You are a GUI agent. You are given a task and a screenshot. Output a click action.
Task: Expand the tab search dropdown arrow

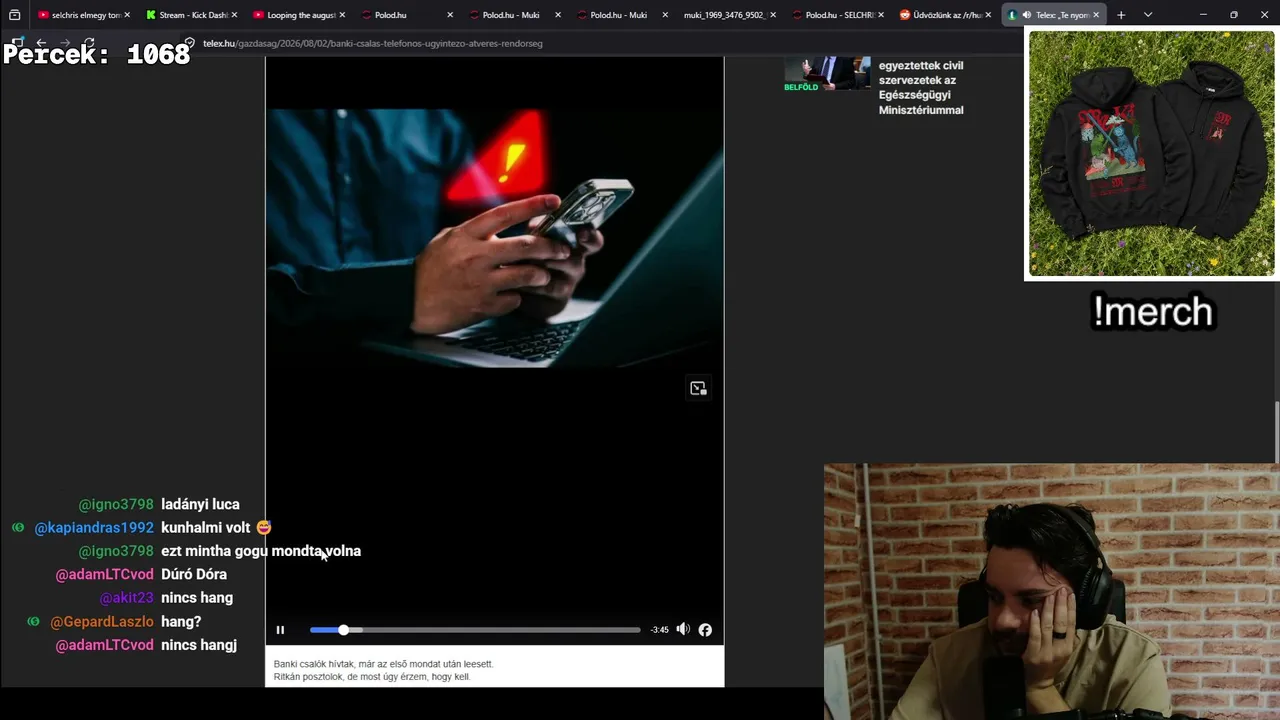[1148, 15]
